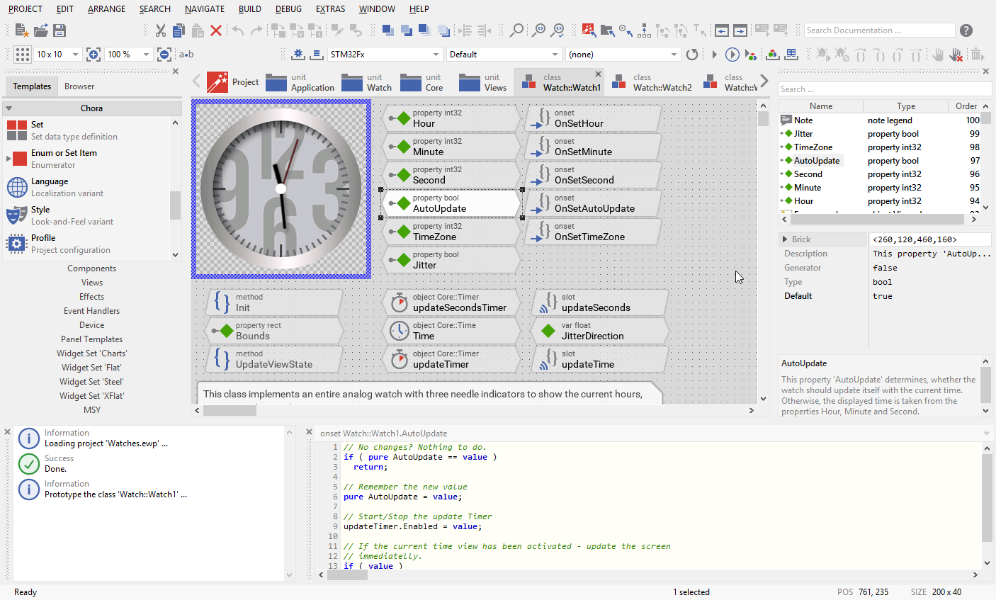This screenshot has width=996, height=600.
Task: Select the TimeZone member in the list
Action: coord(813,147)
